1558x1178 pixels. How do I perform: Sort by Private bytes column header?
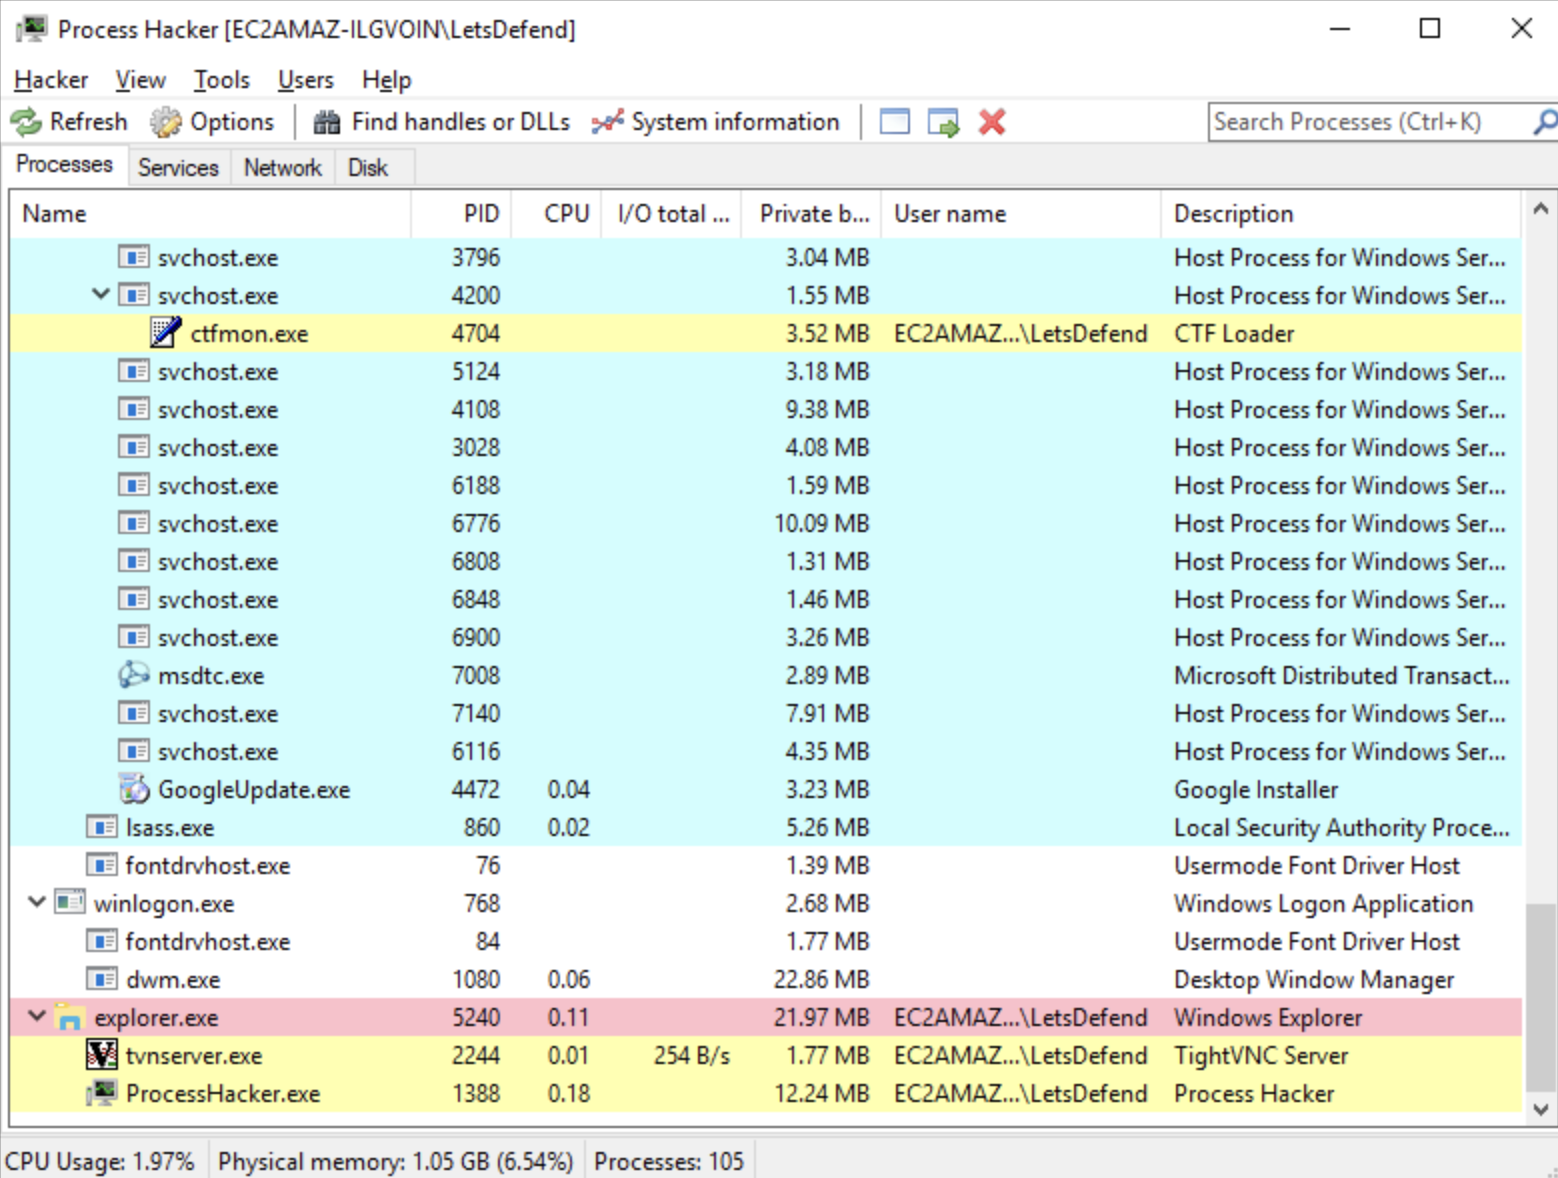click(x=811, y=214)
